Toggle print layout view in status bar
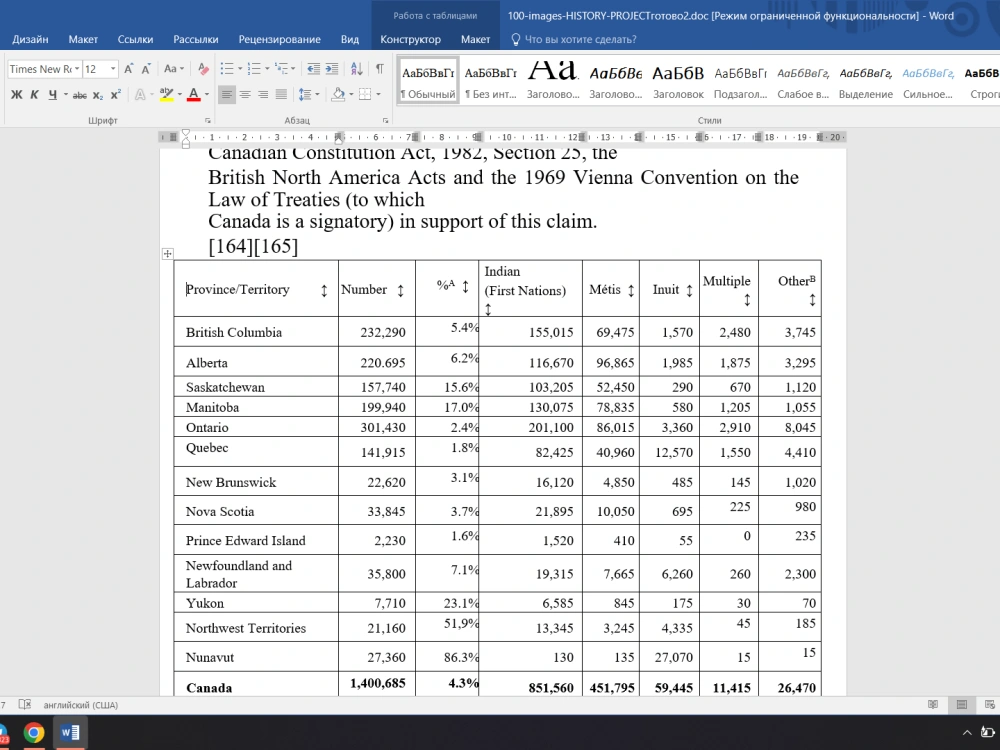This screenshot has height=750, width=1000. pyautogui.click(x=962, y=705)
